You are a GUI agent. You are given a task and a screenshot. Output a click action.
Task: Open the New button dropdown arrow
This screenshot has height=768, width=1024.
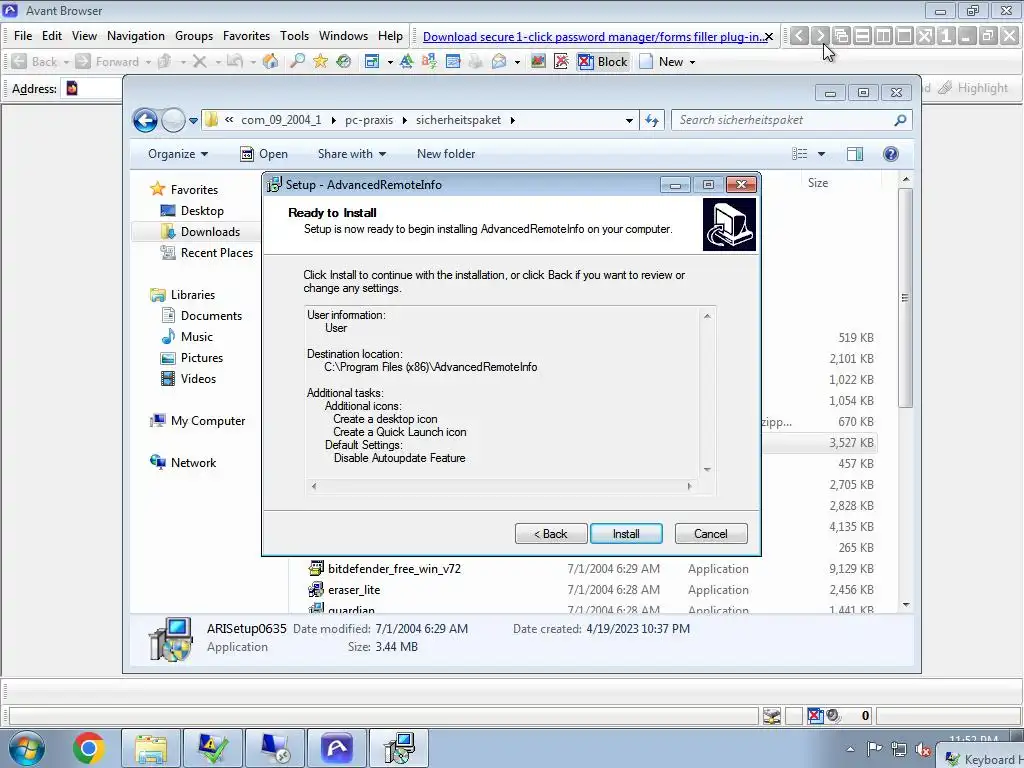[x=692, y=62]
